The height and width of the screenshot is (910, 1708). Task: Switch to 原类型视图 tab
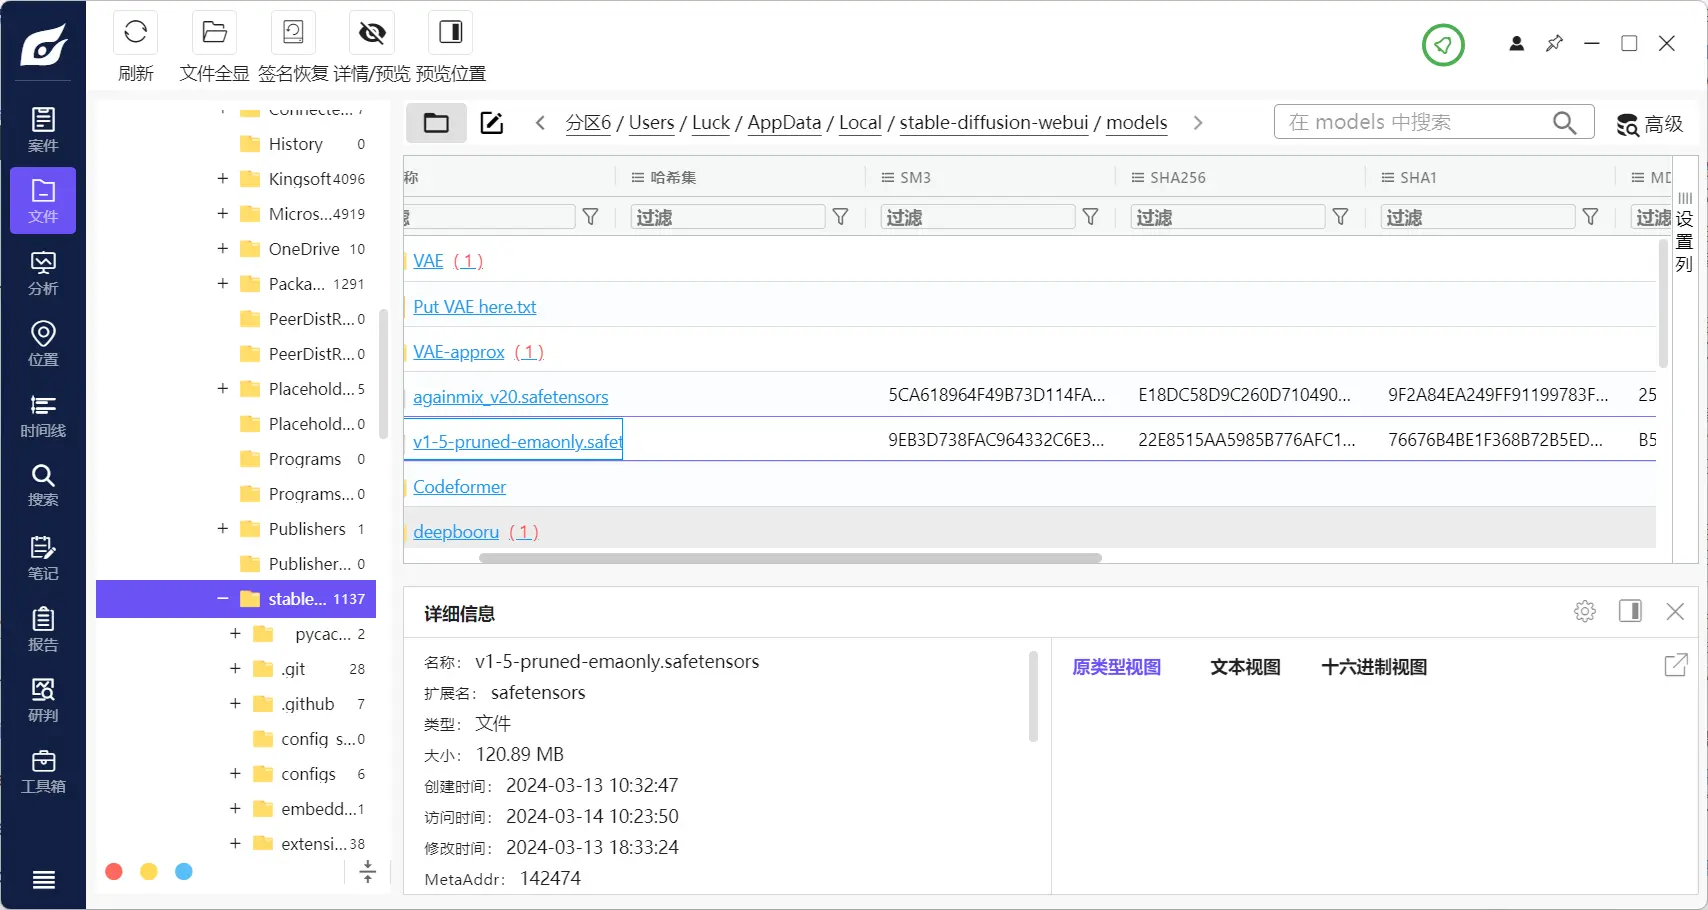click(1116, 667)
